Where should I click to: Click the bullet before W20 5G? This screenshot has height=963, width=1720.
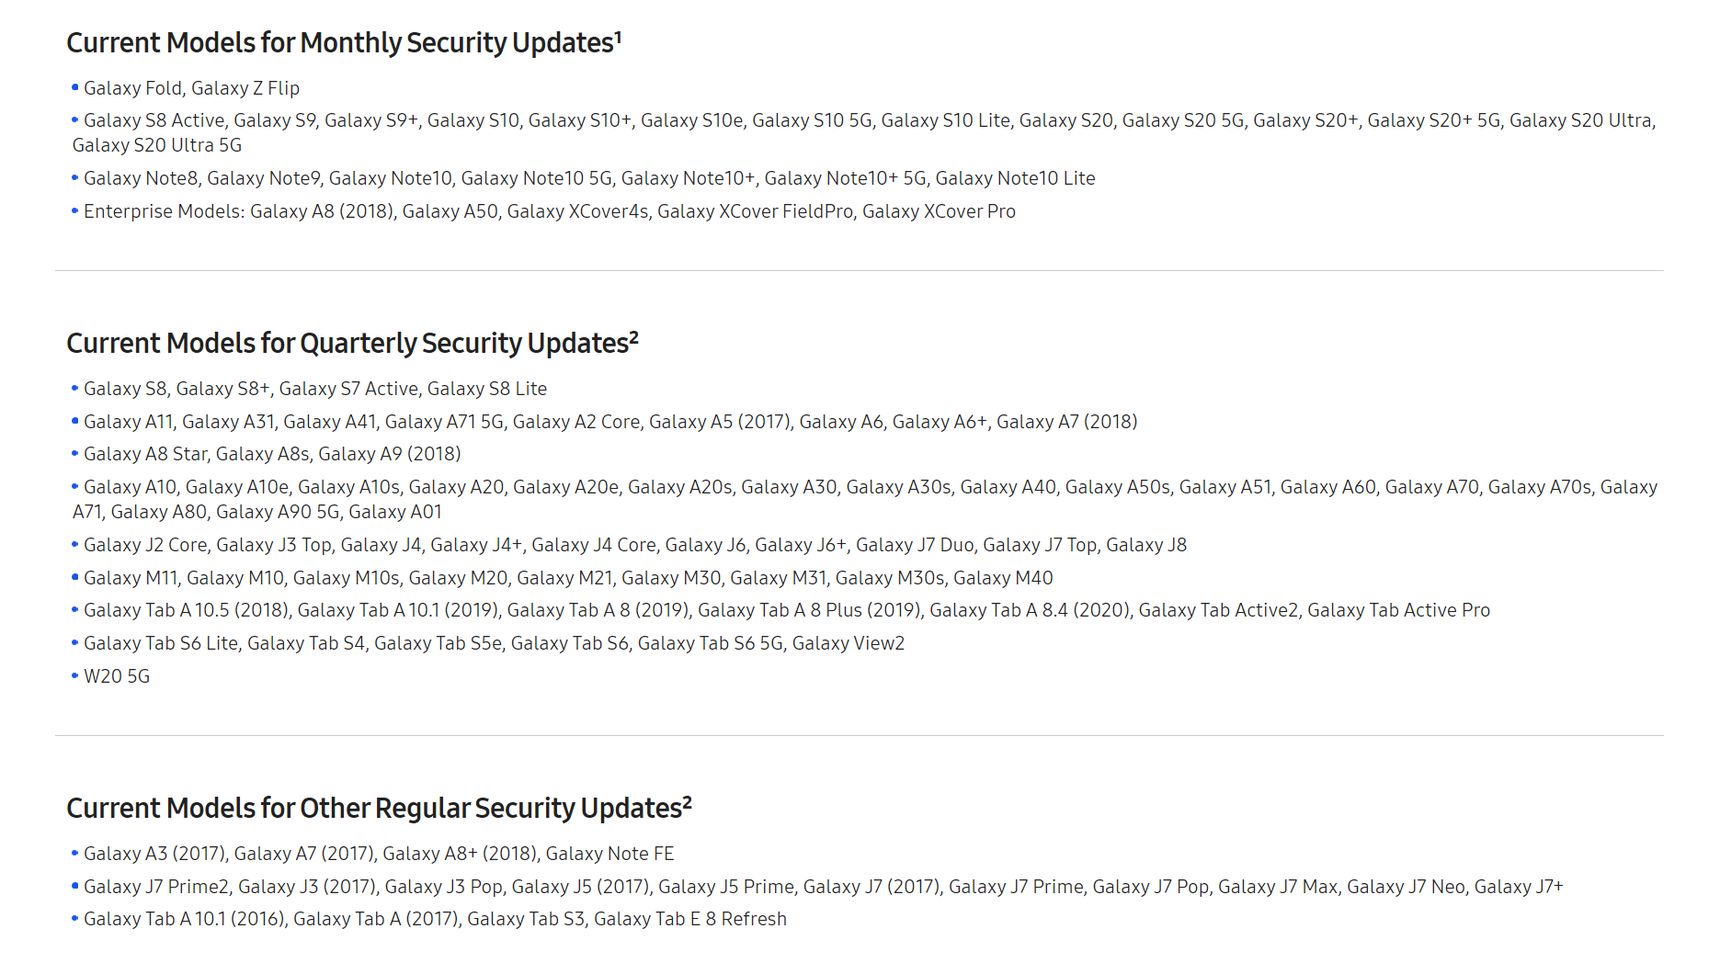click(75, 676)
